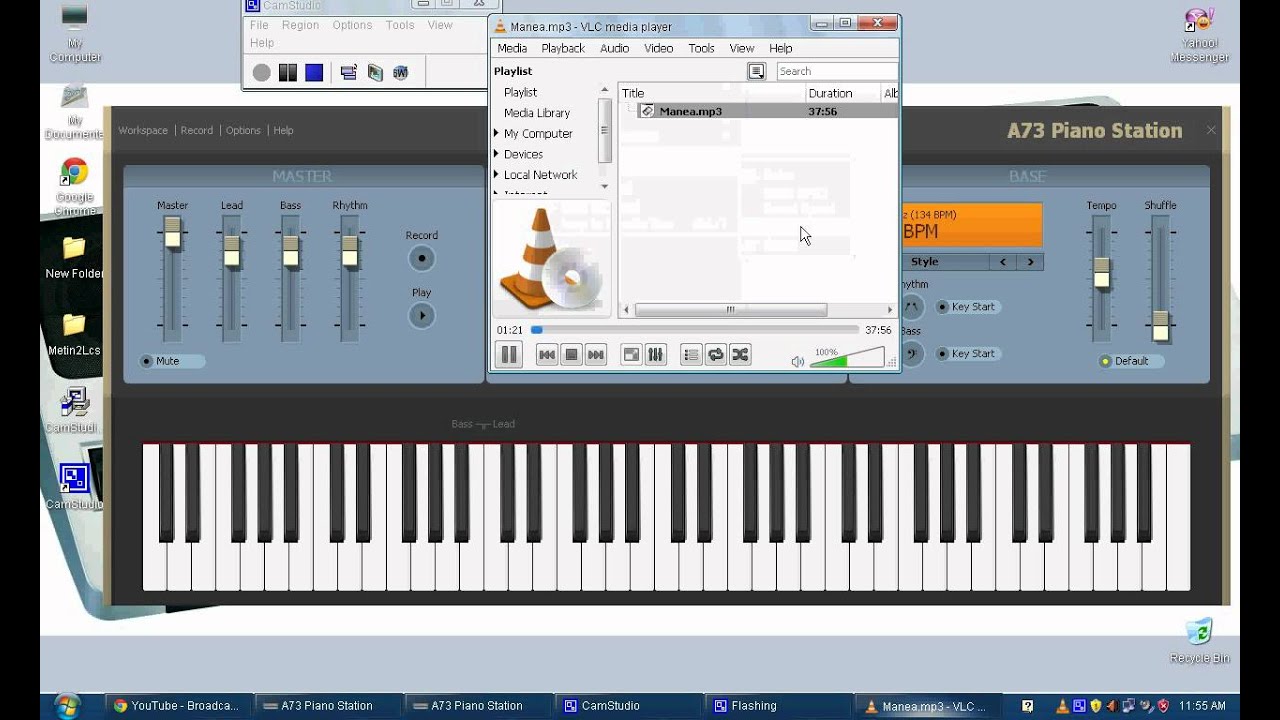Click VLC seek bar progress

coord(695,329)
